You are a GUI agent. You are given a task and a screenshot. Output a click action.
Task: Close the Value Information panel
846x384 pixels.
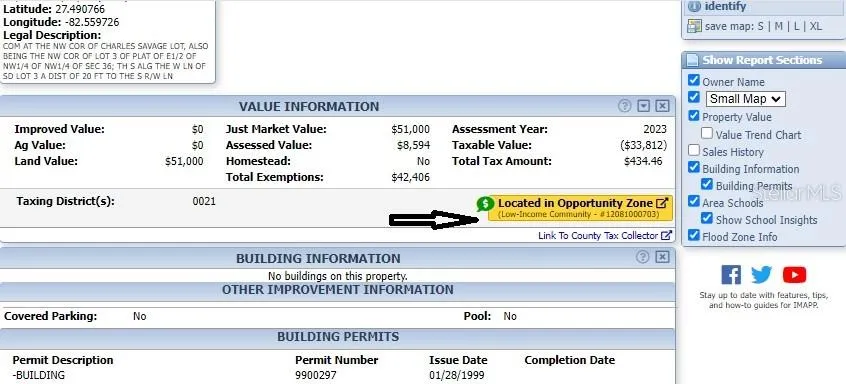[x=663, y=106]
